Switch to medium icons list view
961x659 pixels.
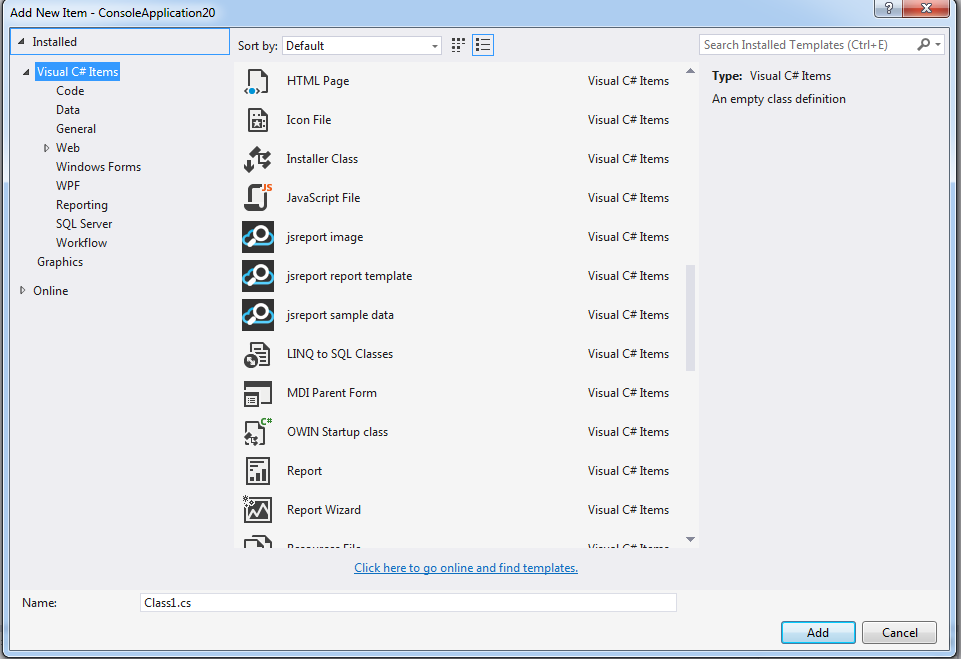483,45
